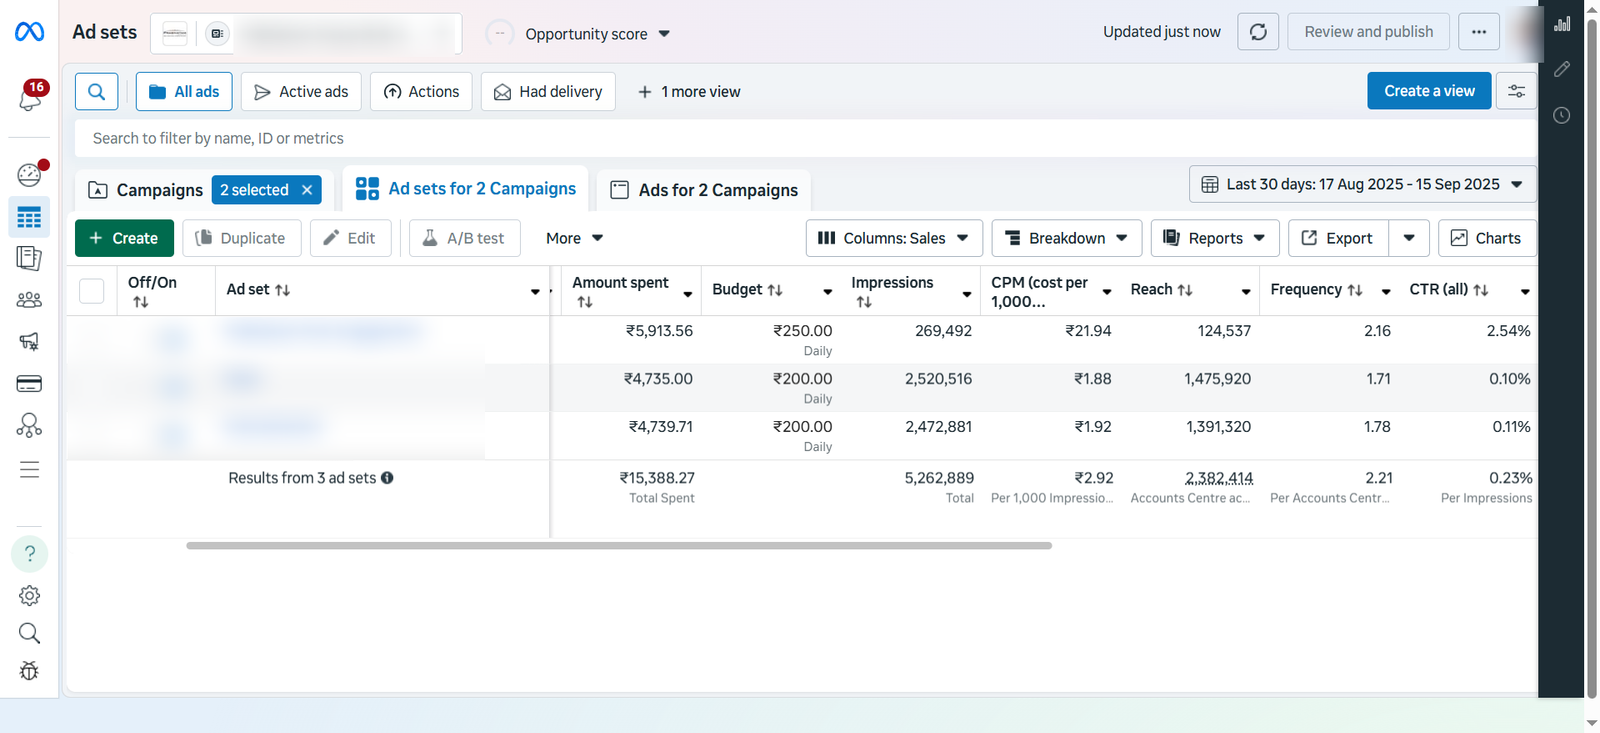
Task: Expand the Columns: Sales dropdown
Action: pos(894,238)
